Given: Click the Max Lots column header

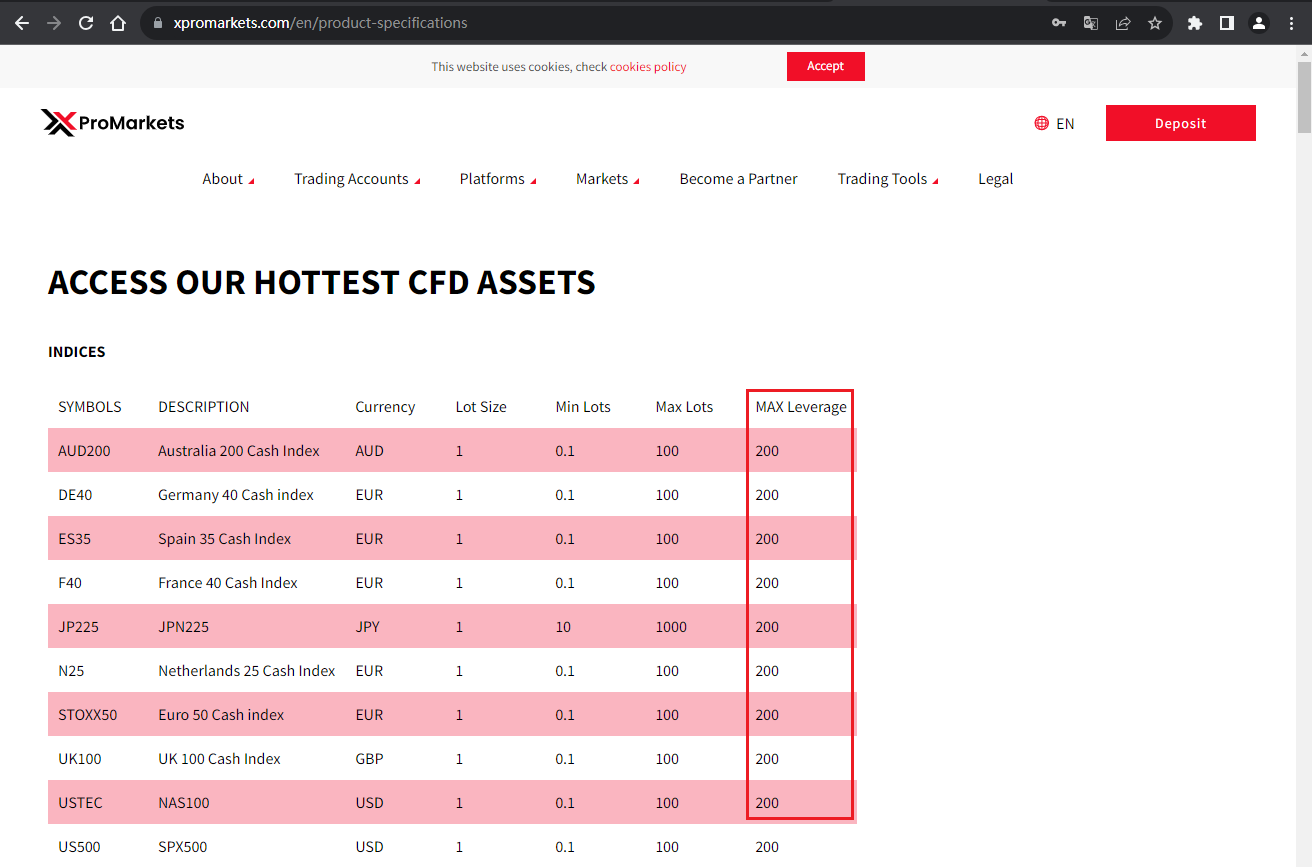Looking at the screenshot, I should (x=684, y=407).
